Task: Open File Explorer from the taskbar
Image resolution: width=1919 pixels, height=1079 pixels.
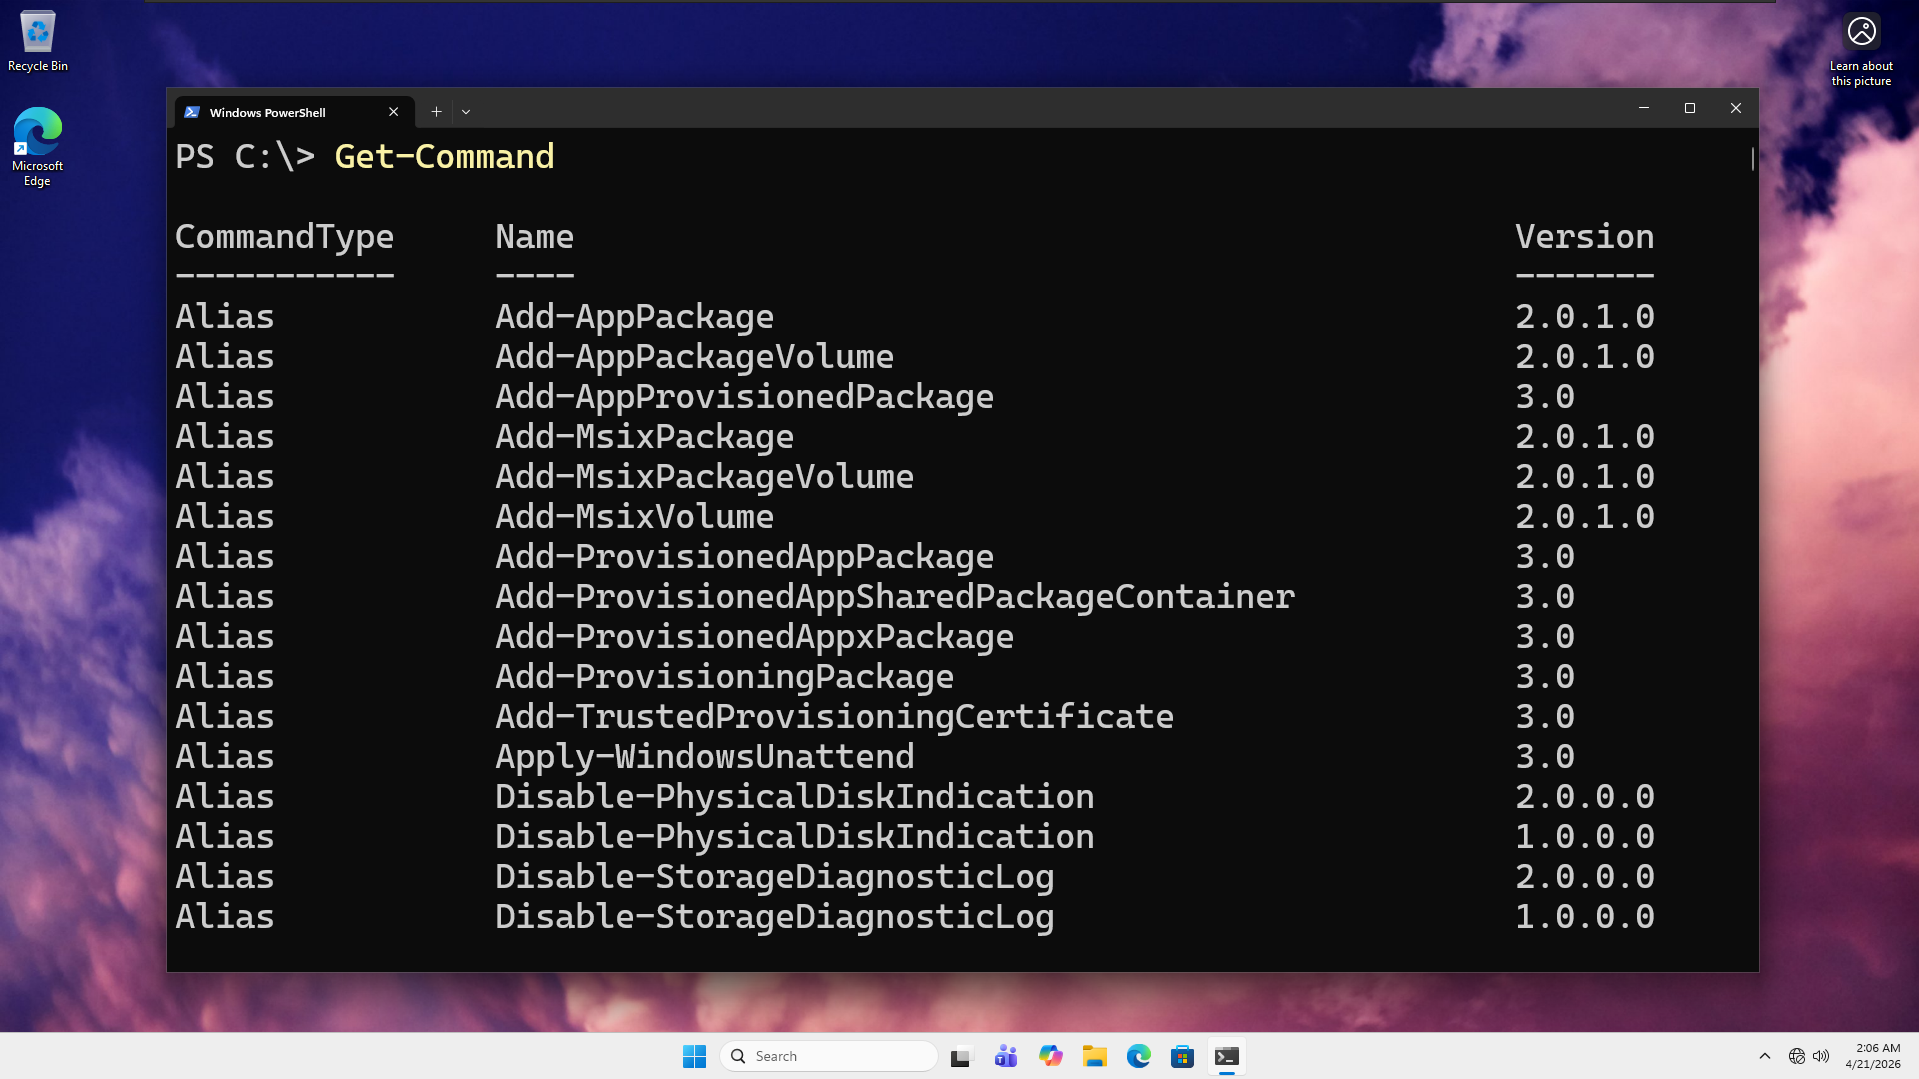Action: click(x=1094, y=1056)
